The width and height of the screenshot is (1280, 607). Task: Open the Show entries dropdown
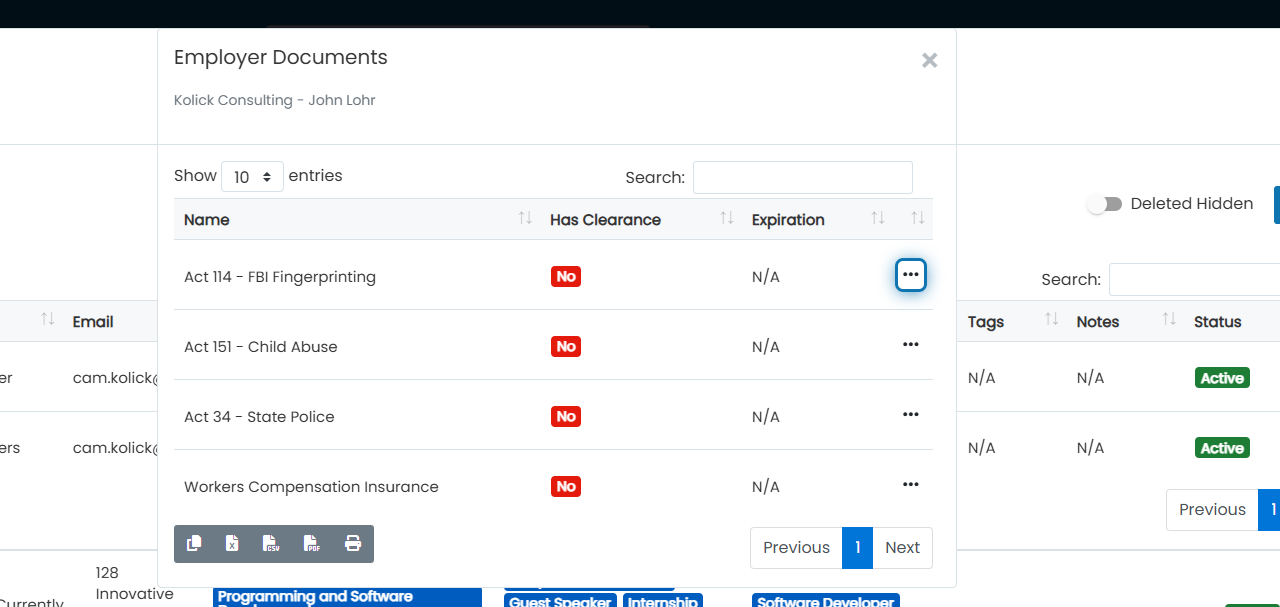(x=252, y=177)
